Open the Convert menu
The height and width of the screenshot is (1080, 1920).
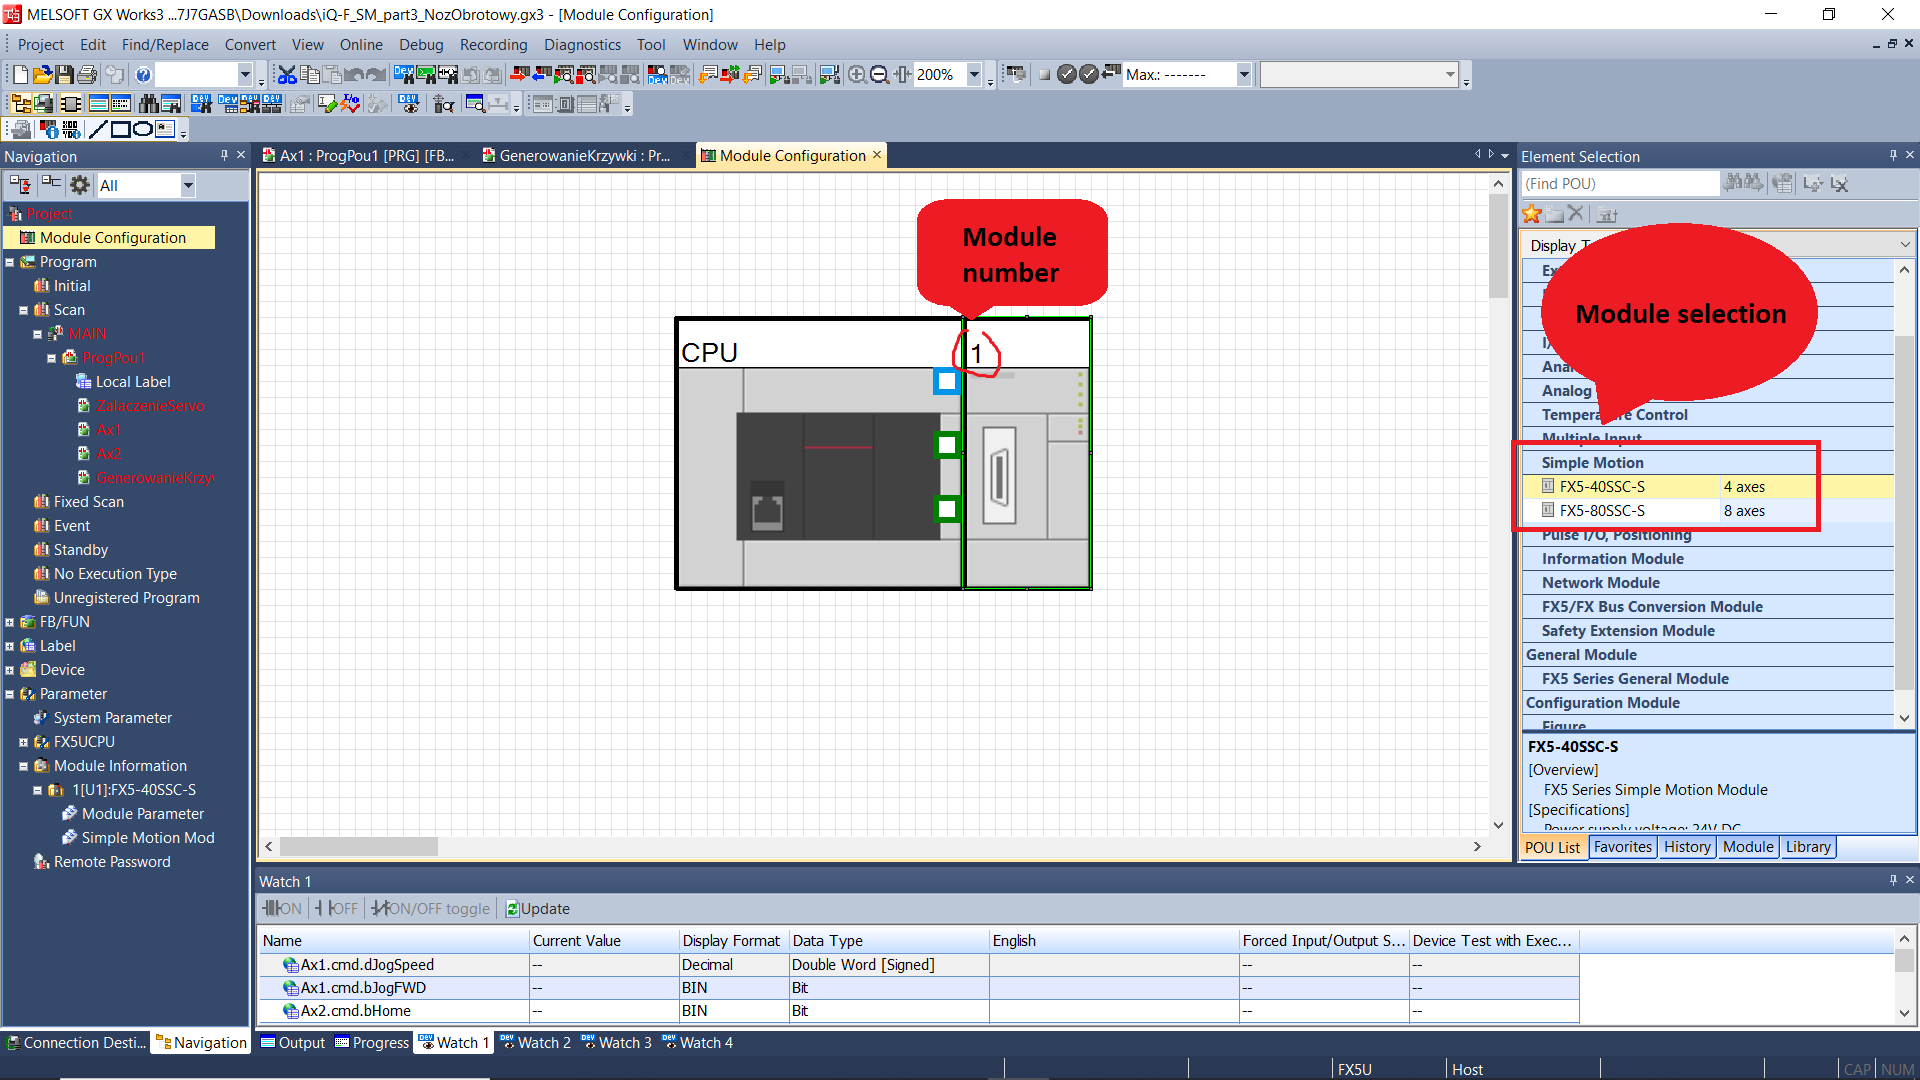(x=250, y=45)
